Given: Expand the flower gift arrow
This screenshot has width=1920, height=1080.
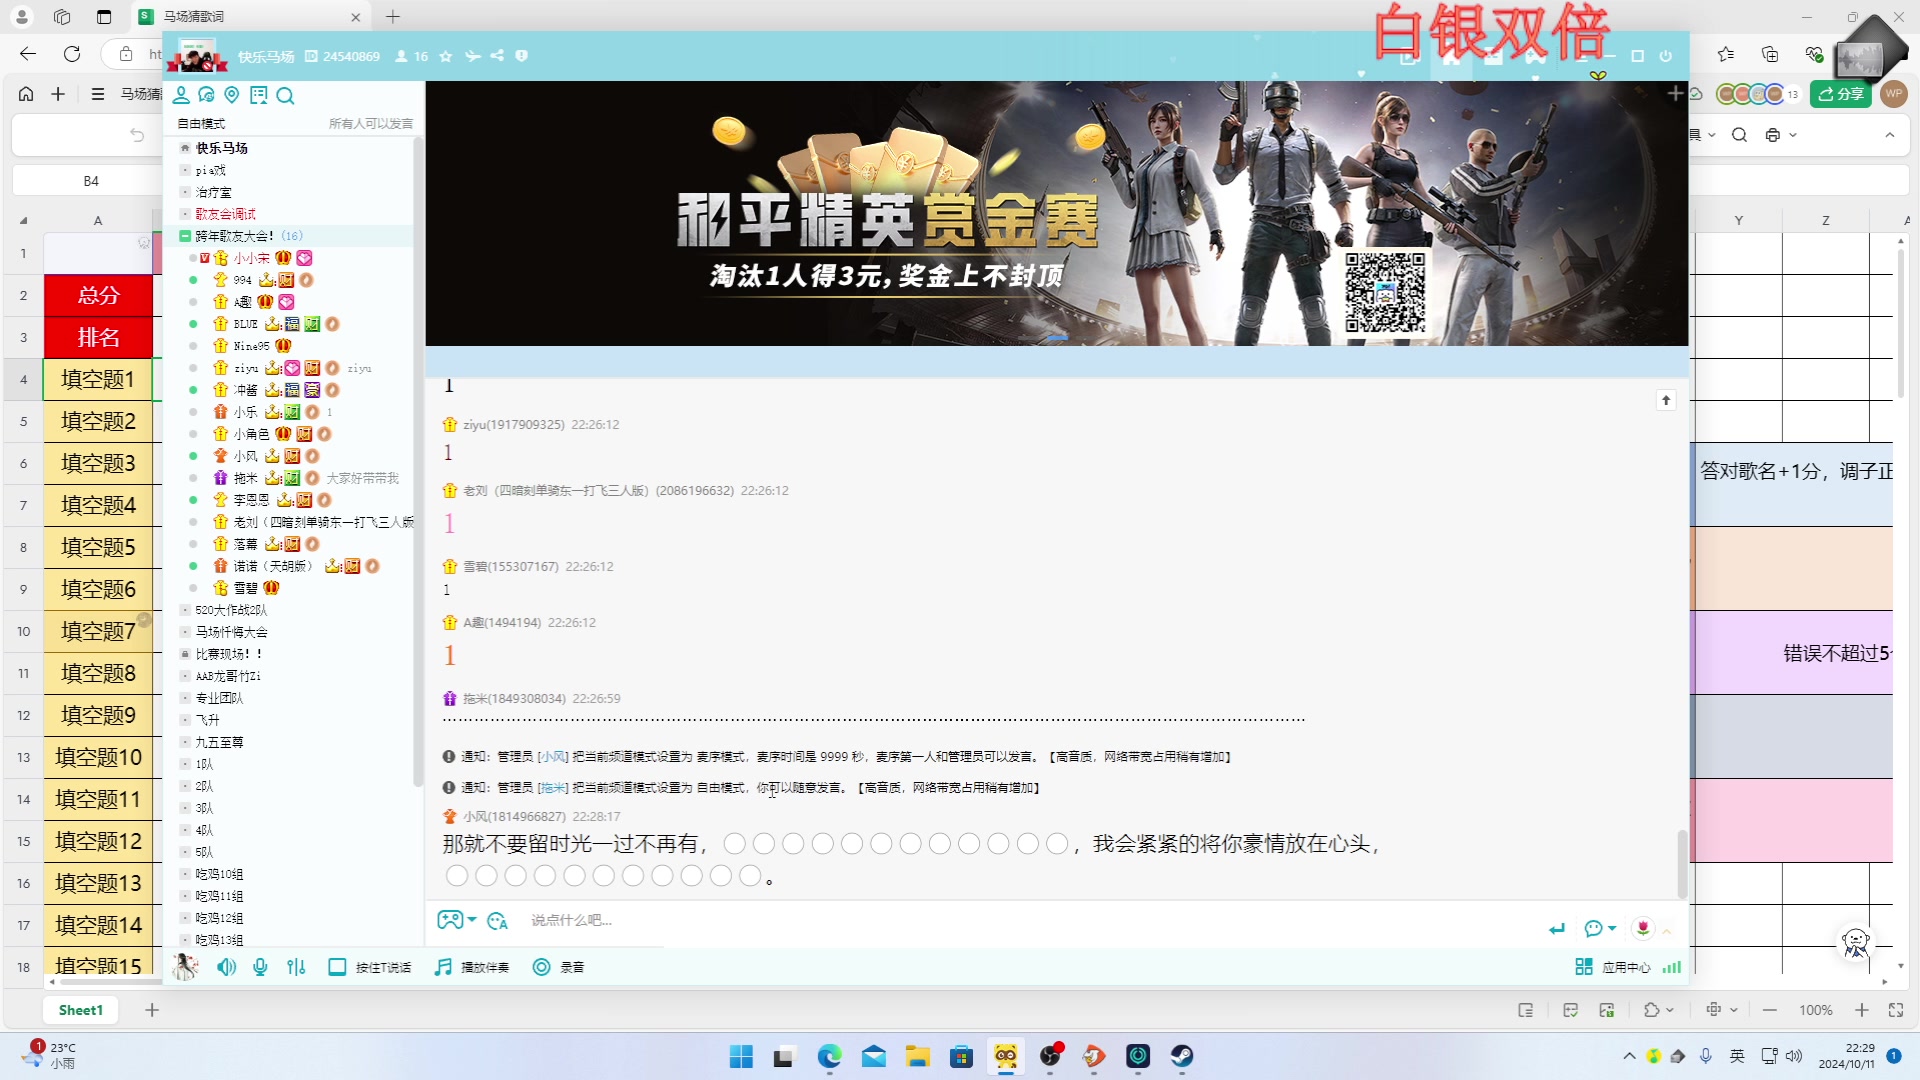Looking at the screenshot, I should click(1667, 930).
